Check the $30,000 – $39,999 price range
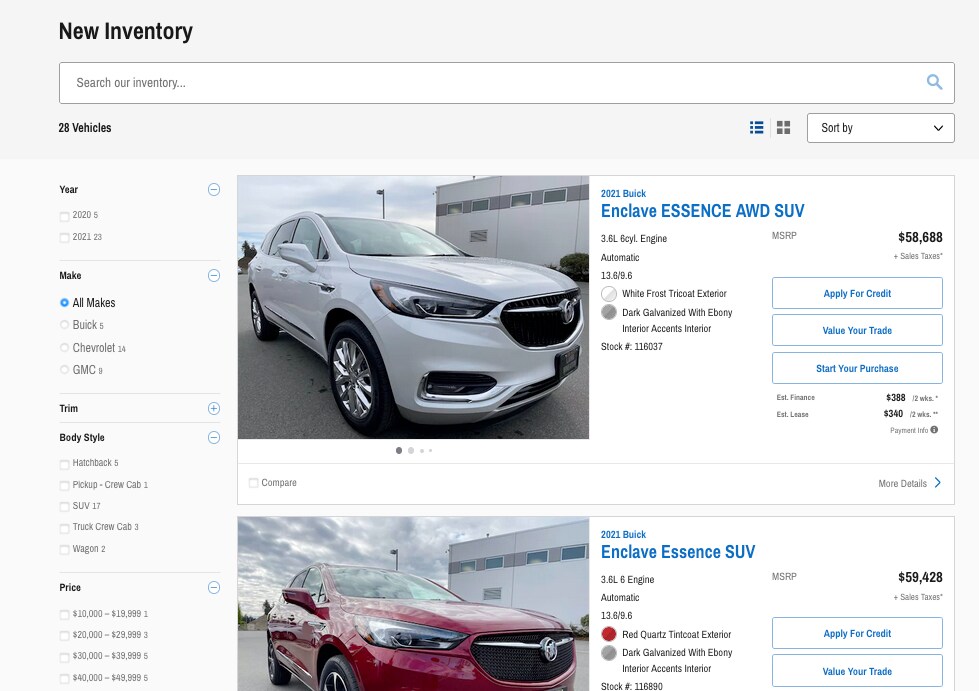The height and width of the screenshot is (691, 979). (64, 657)
